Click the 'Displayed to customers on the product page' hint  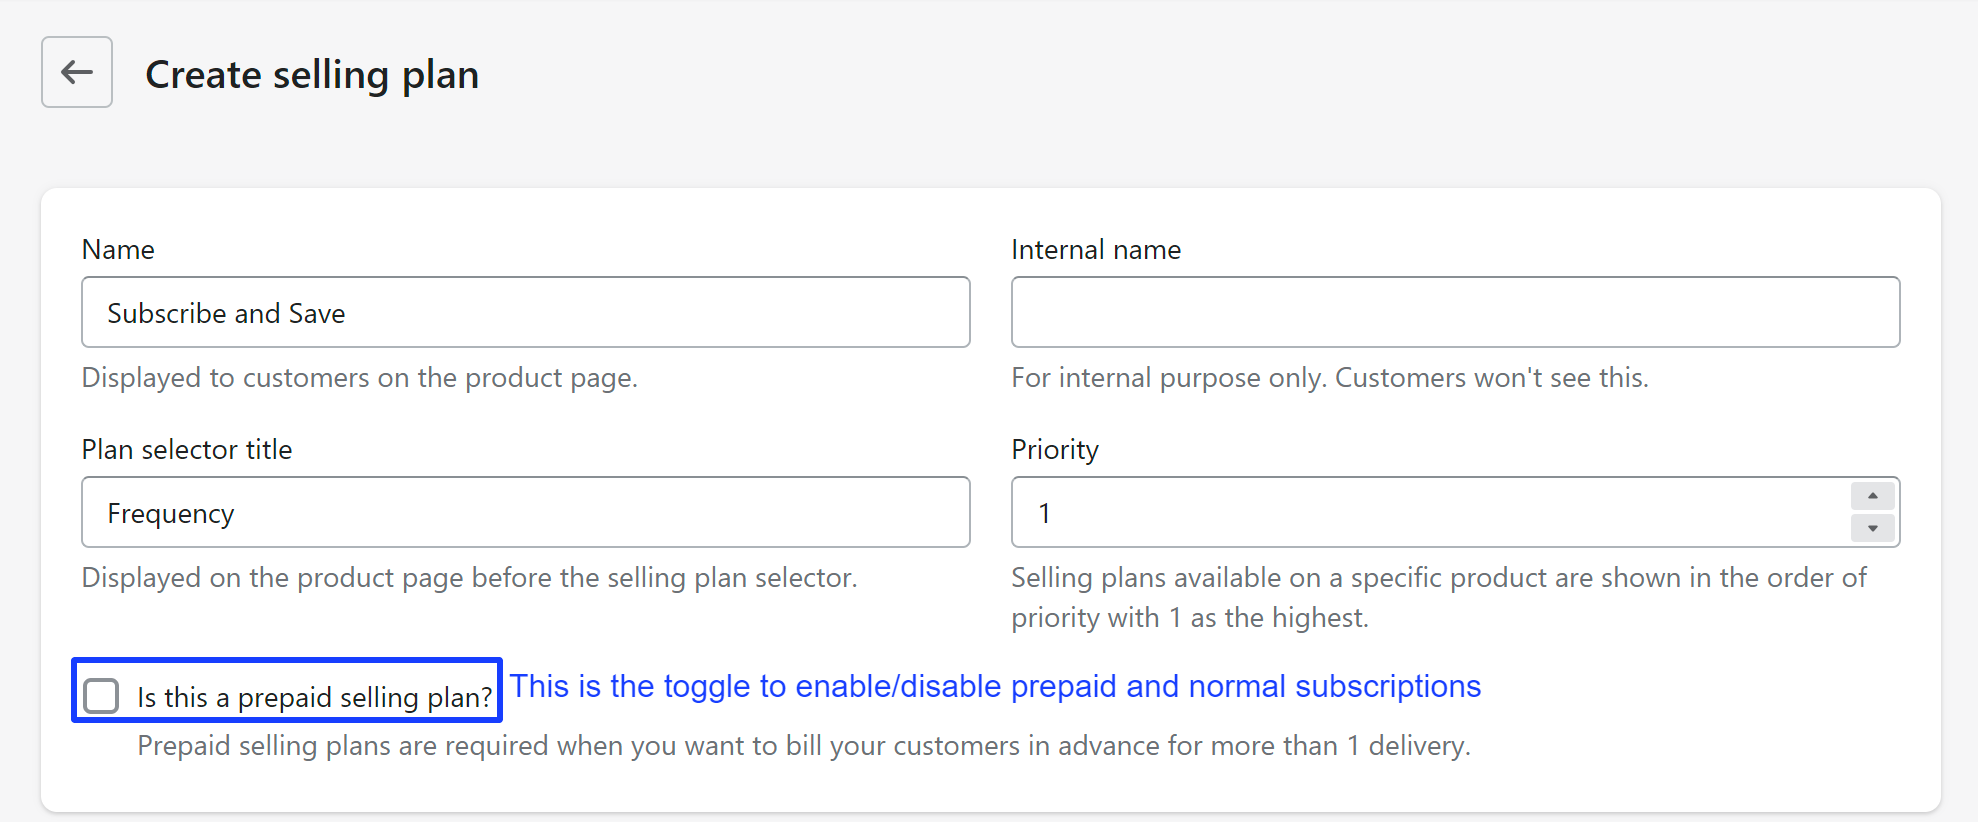359,378
